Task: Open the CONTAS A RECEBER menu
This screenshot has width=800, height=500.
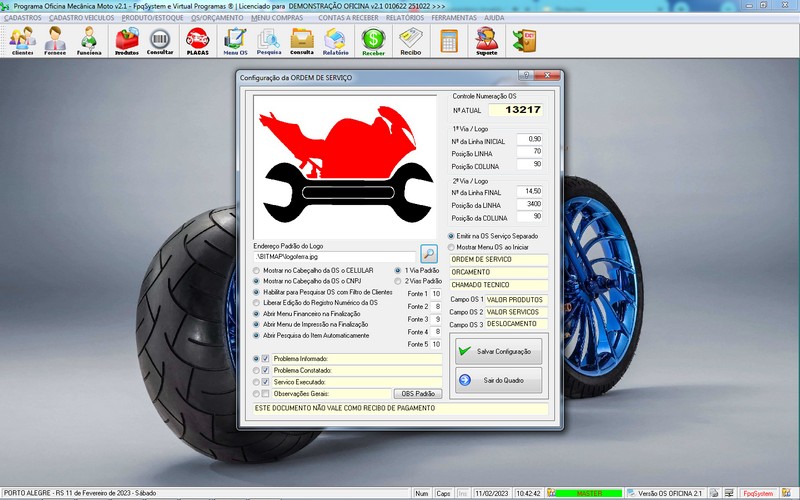Action: tap(348, 17)
